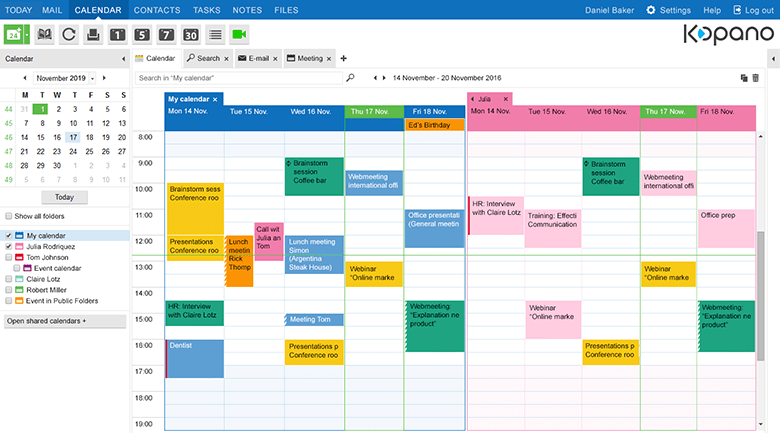
Task: Click scroll-down arrow of calendar scrollbar
Action: (x=761, y=424)
